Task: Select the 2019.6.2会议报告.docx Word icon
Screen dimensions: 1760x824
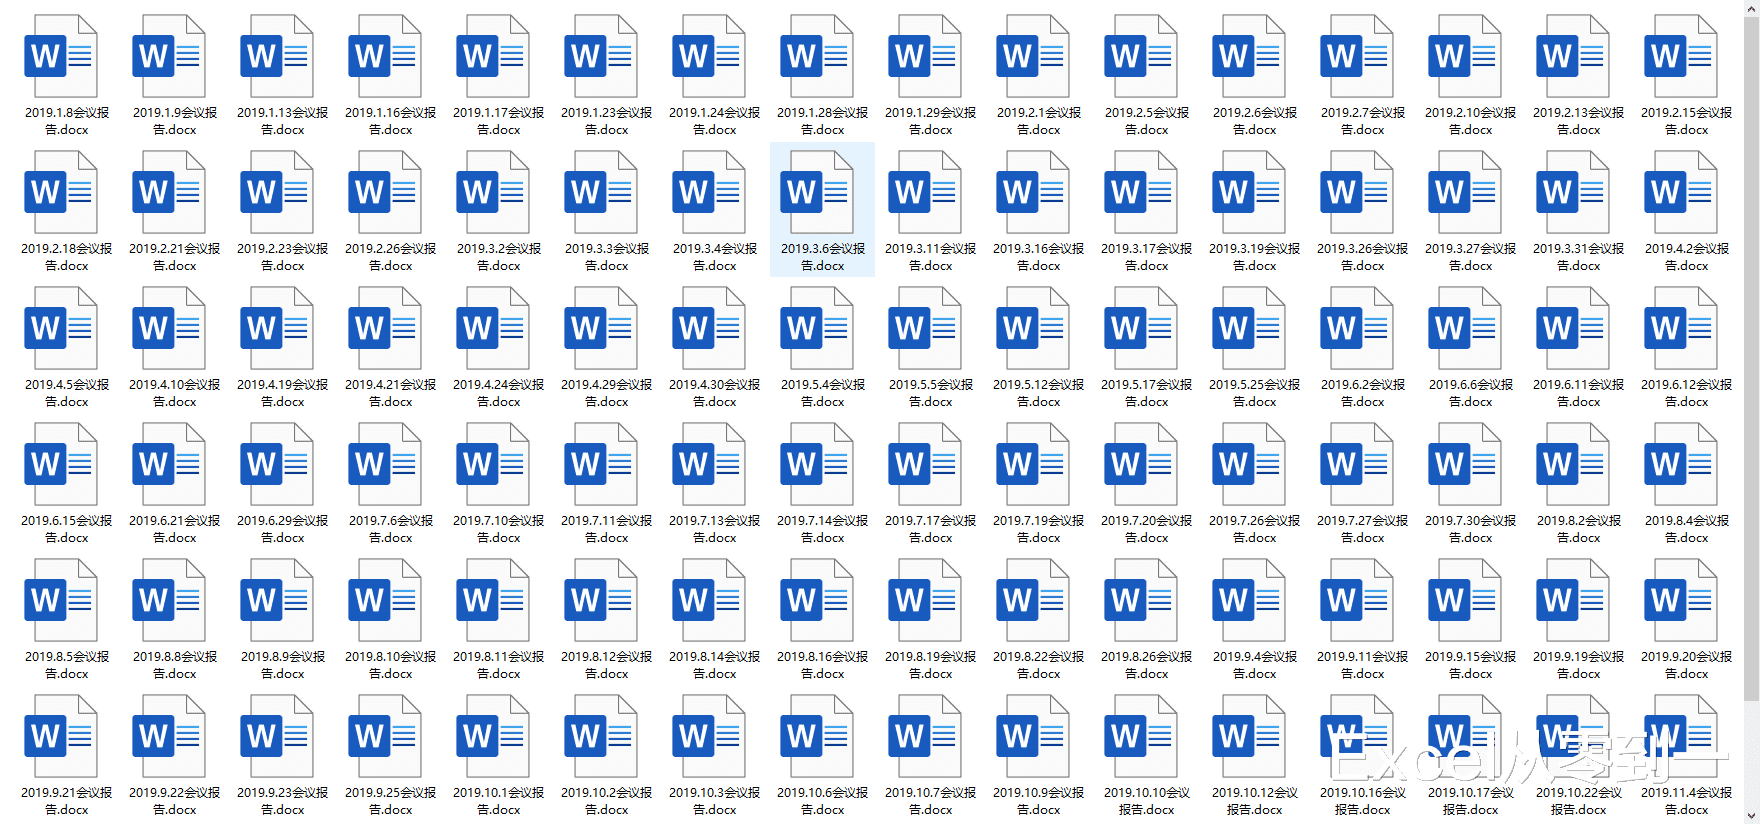Action: (x=1357, y=328)
